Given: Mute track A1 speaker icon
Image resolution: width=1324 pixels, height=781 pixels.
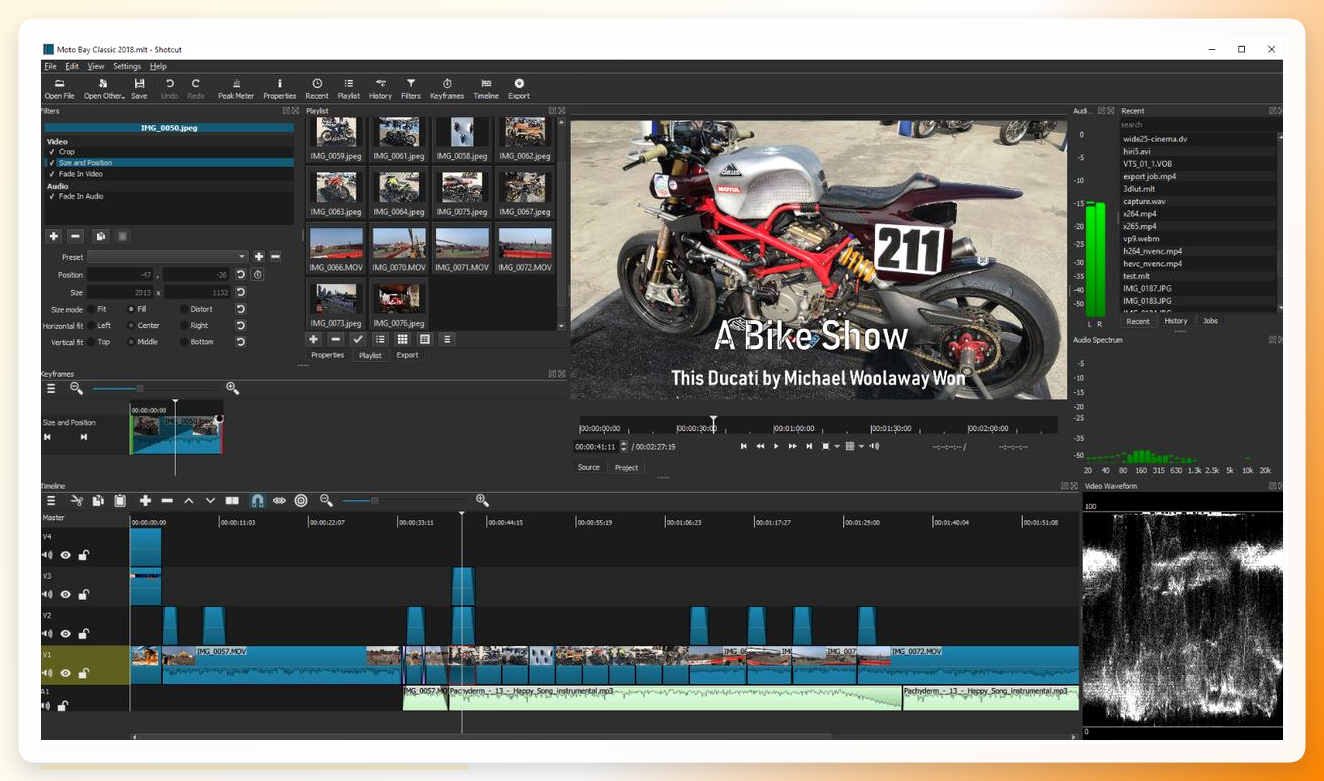Looking at the screenshot, I should point(46,706).
